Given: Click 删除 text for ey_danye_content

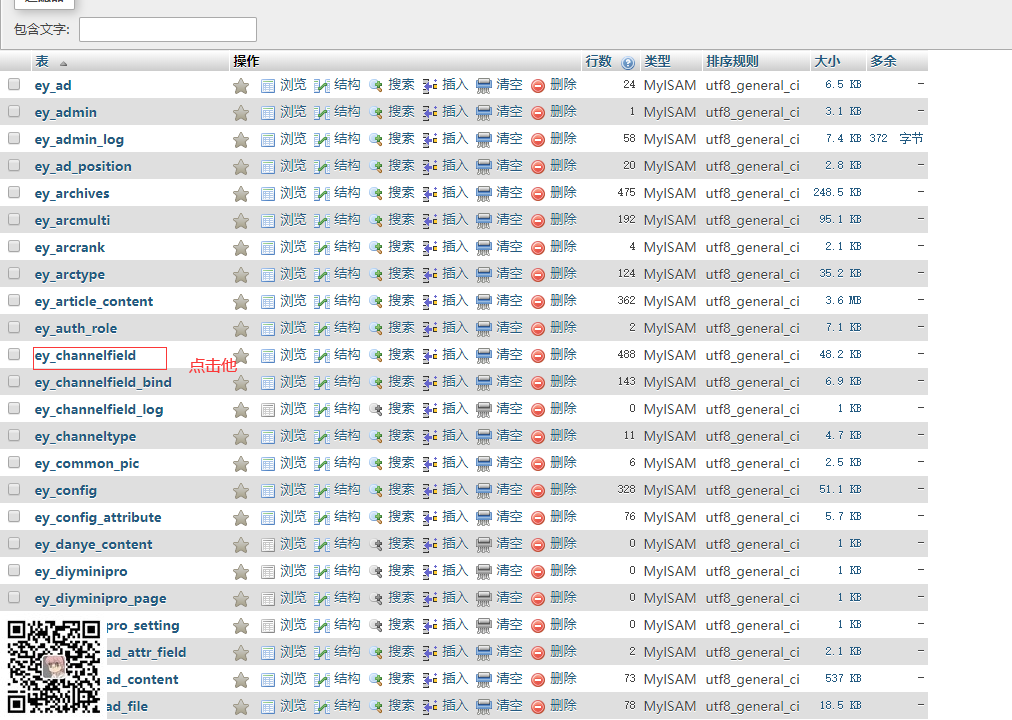Looking at the screenshot, I should [563, 544].
